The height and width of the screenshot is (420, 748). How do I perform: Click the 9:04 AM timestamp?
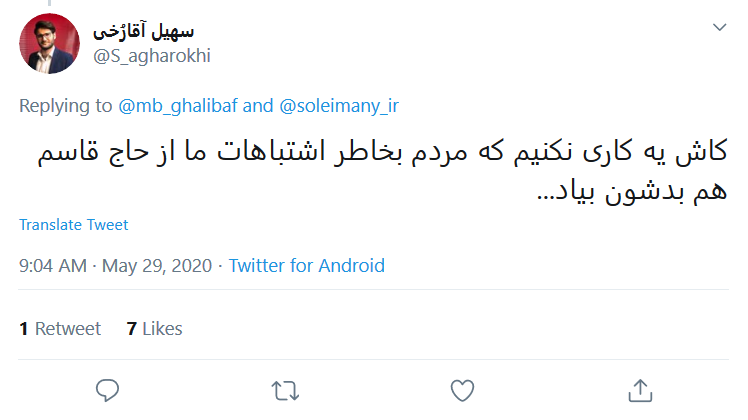[x=52, y=266]
